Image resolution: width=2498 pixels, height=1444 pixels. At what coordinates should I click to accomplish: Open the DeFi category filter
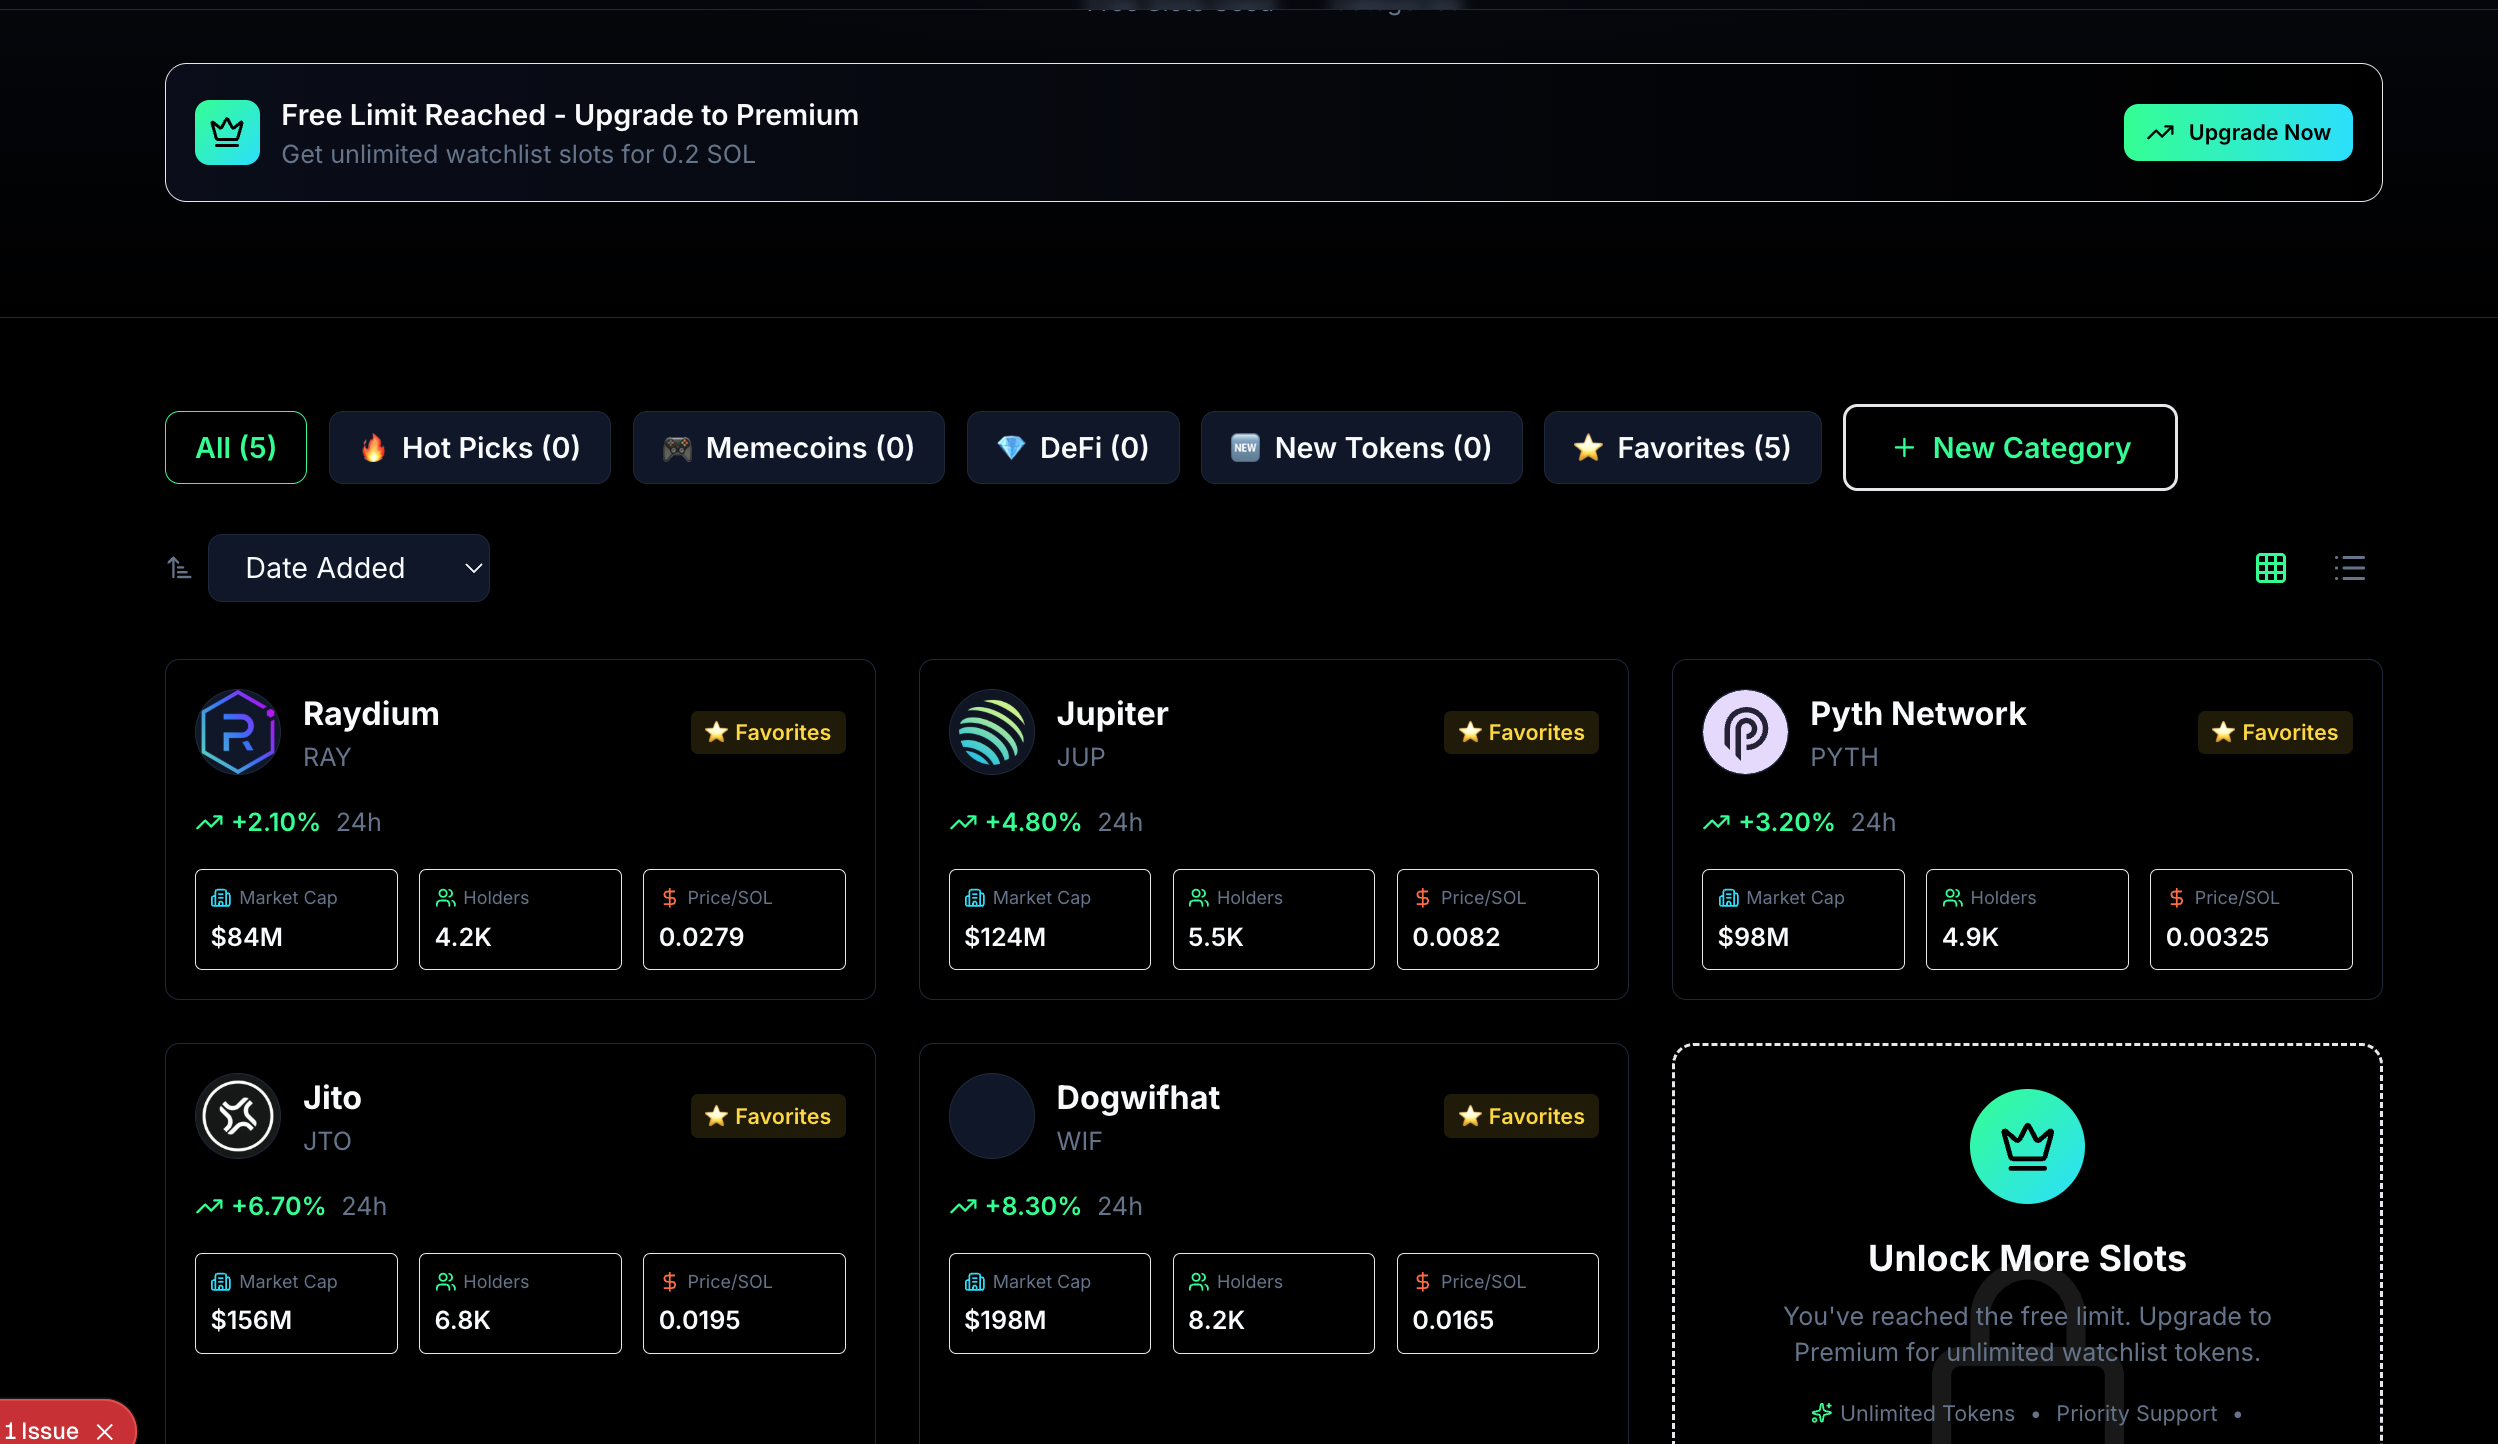pyautogui.click(x=1071, y=447)
